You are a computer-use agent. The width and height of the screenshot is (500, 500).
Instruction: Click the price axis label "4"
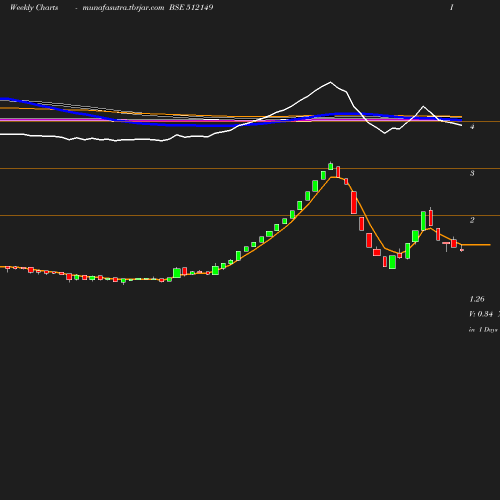pyautogui.click(x=472, y=126)
